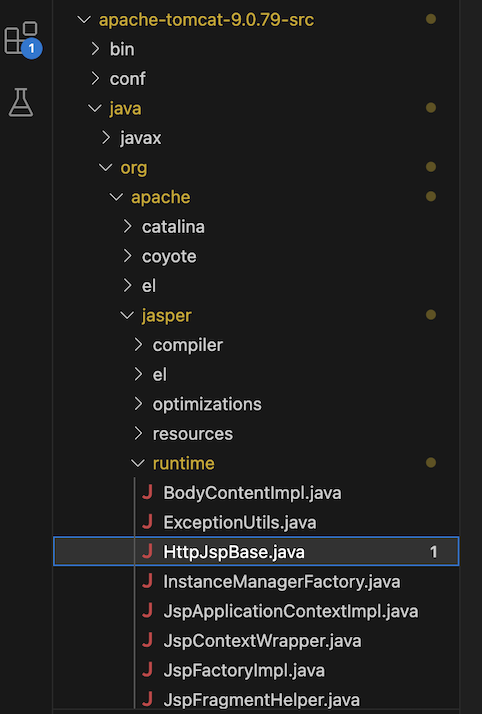
Task: Click the modified dot on jasper row
Action: click(431, 315)
